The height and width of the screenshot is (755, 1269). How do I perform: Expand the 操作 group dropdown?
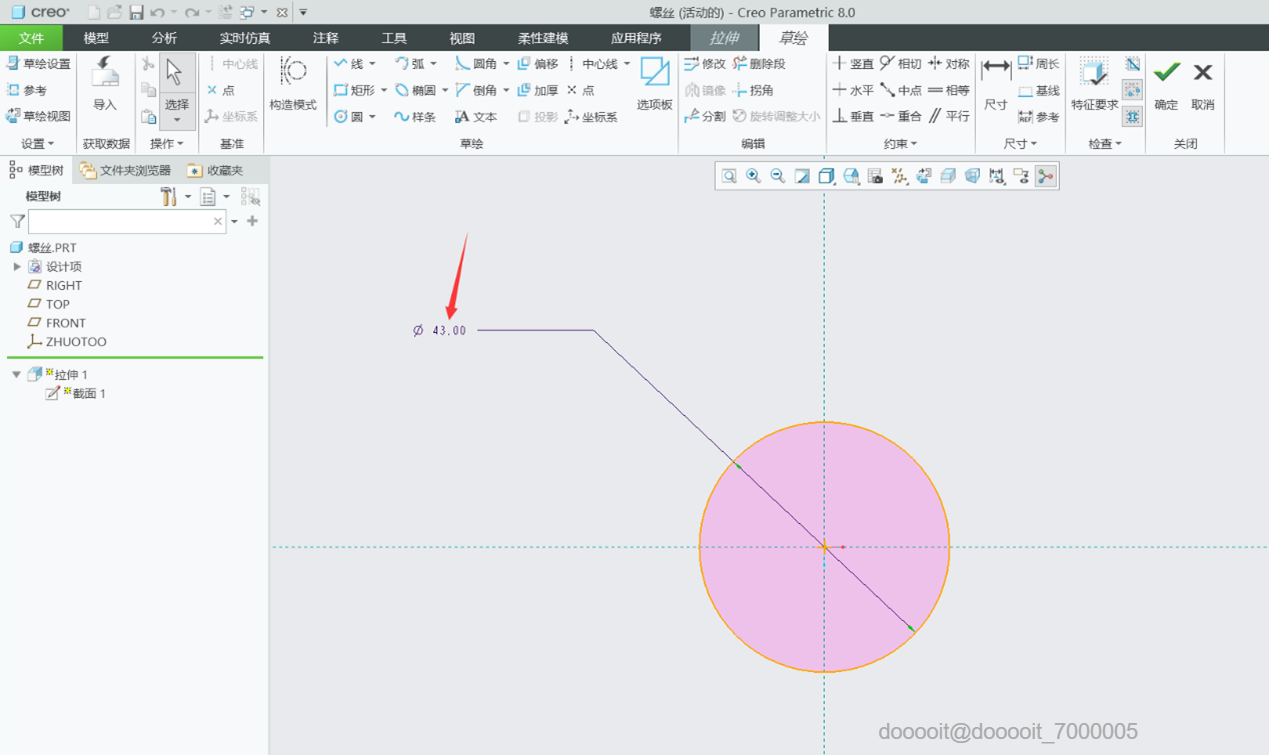click(x=166, y=144)
